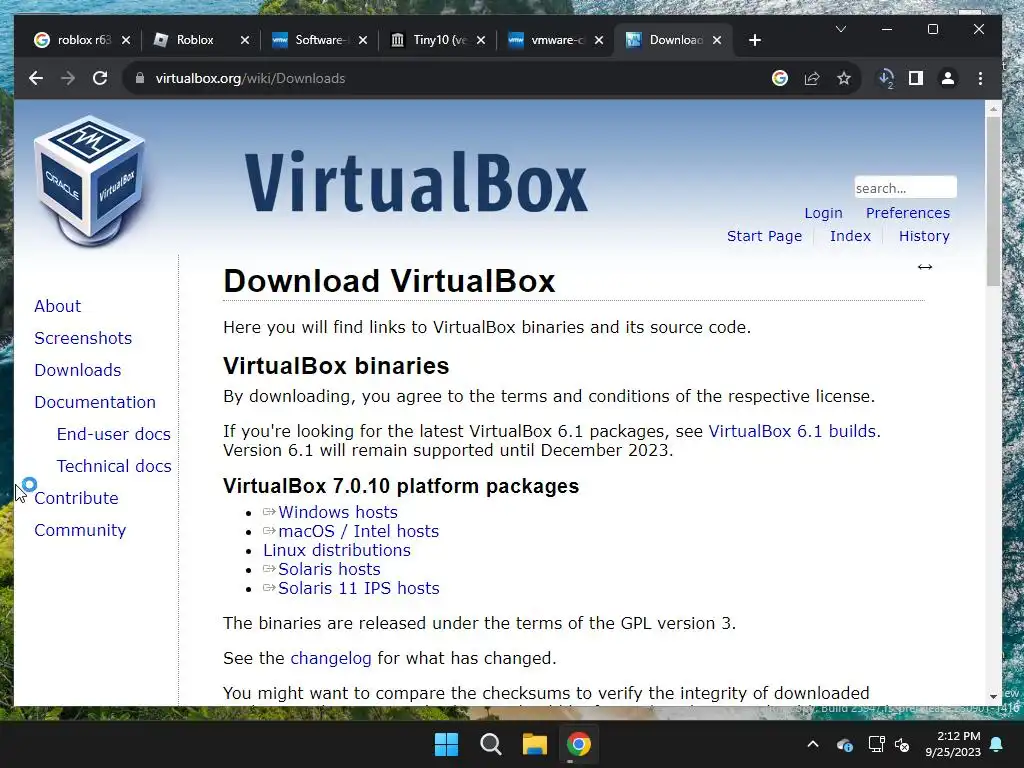Open Documentation in the sidebar
The image size is (1024, 768).
[x=95, y=402]
